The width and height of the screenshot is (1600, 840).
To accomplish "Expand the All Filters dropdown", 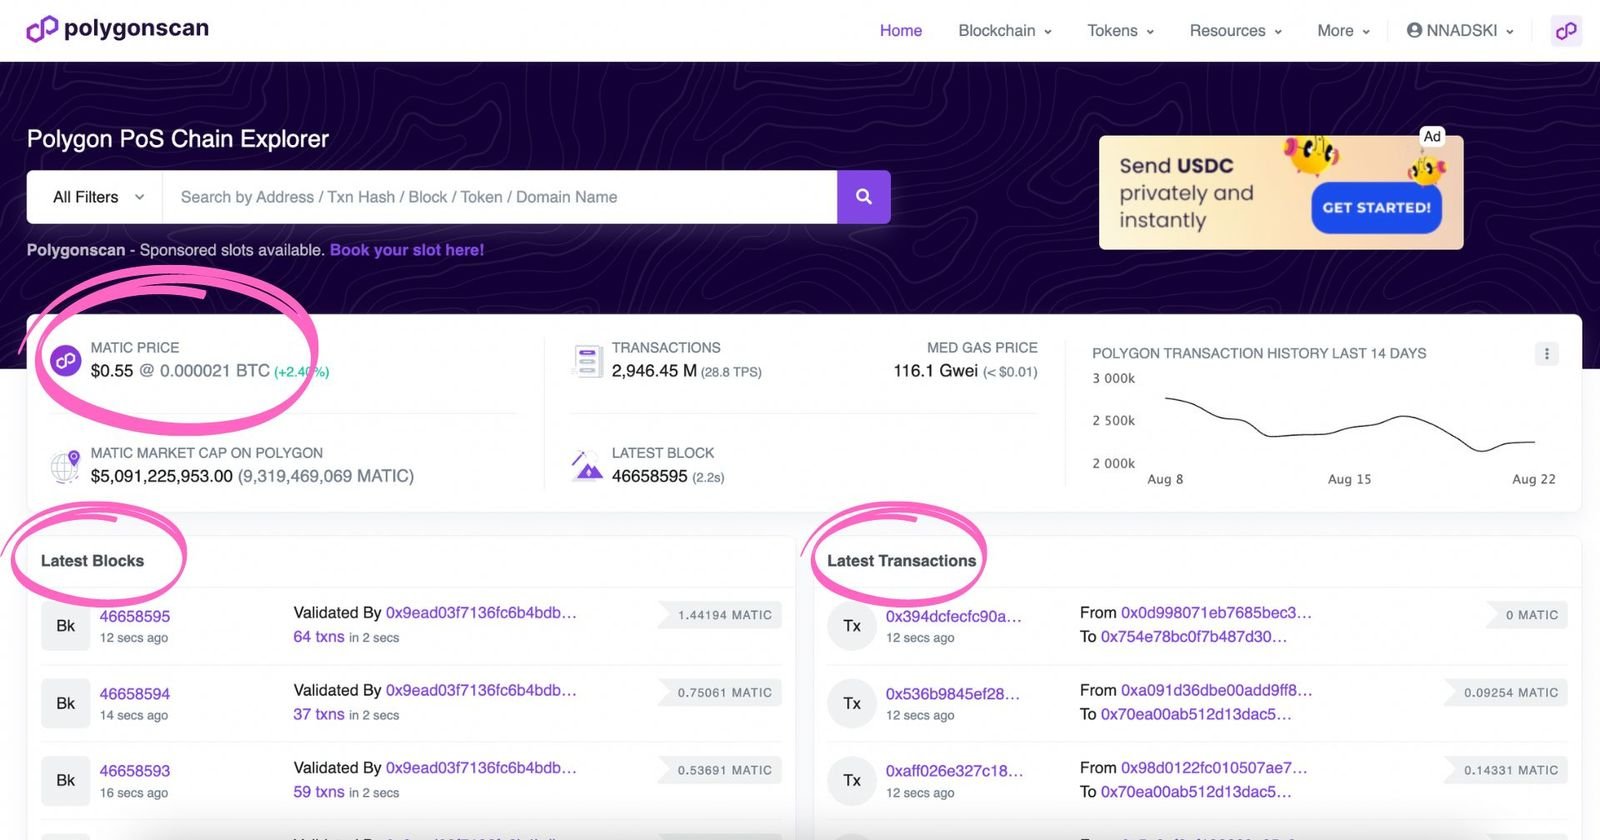I will point(97,197).
